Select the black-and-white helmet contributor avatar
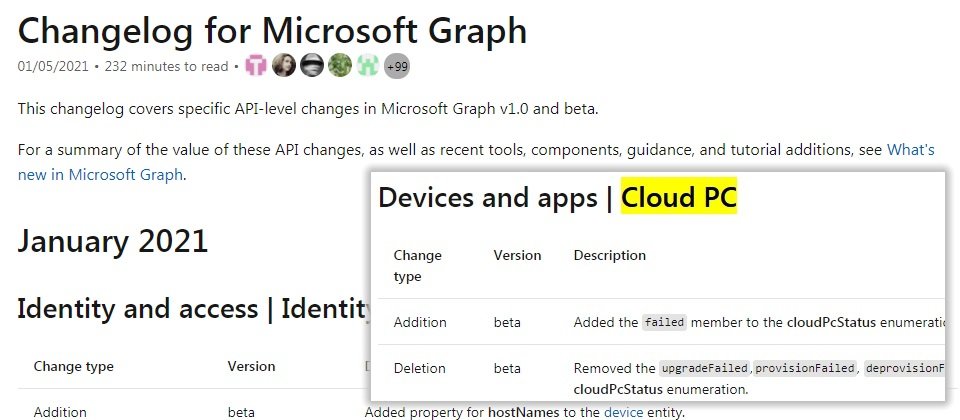The image size is (960, 420). coord(312,66)
